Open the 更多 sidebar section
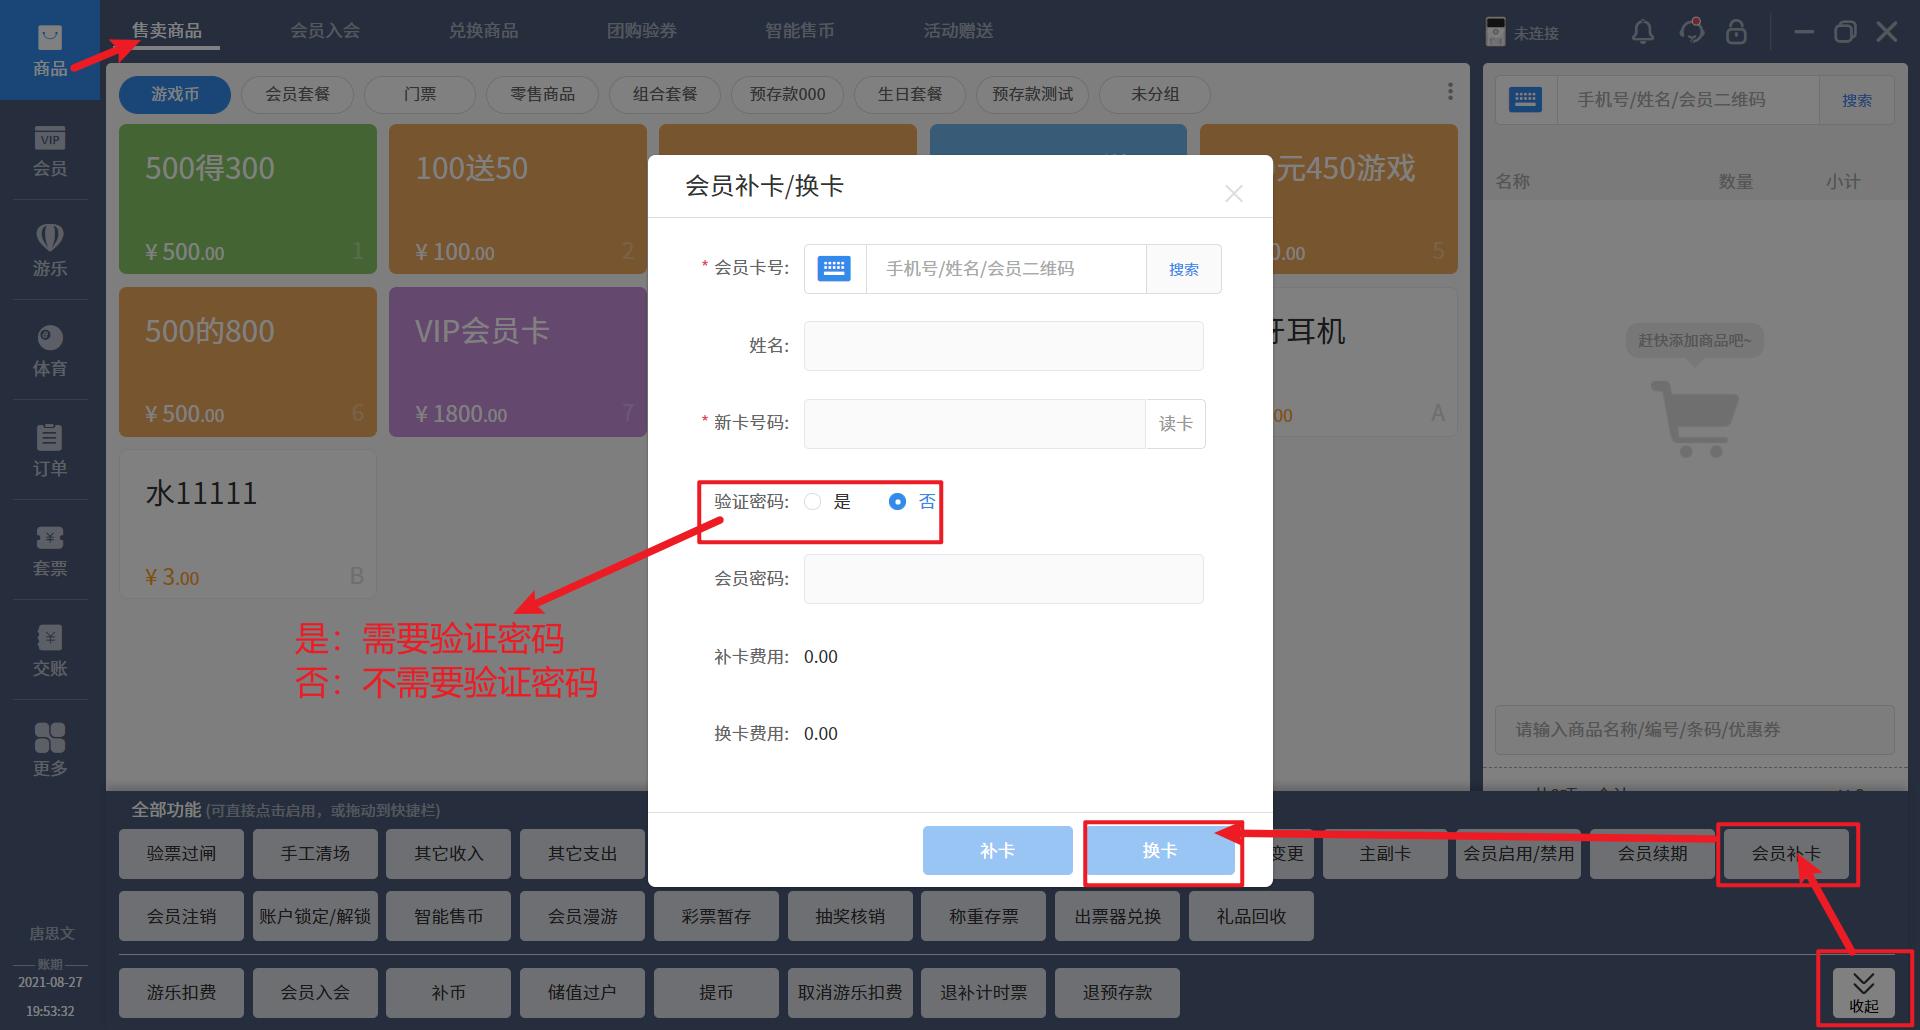This screenshot has width=1920, height=1030. 50,750
